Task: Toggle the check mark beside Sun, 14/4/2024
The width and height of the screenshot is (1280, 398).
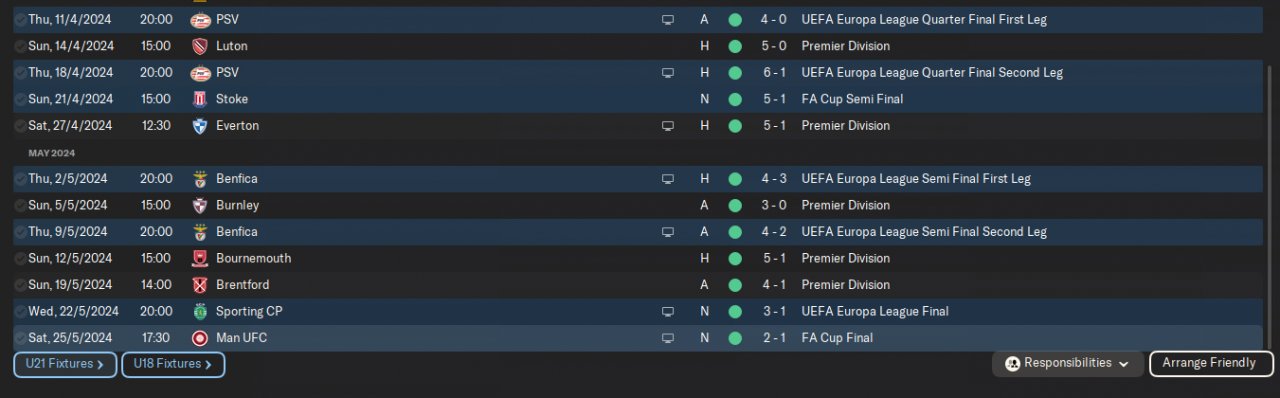Action: [x=20, y=46]
